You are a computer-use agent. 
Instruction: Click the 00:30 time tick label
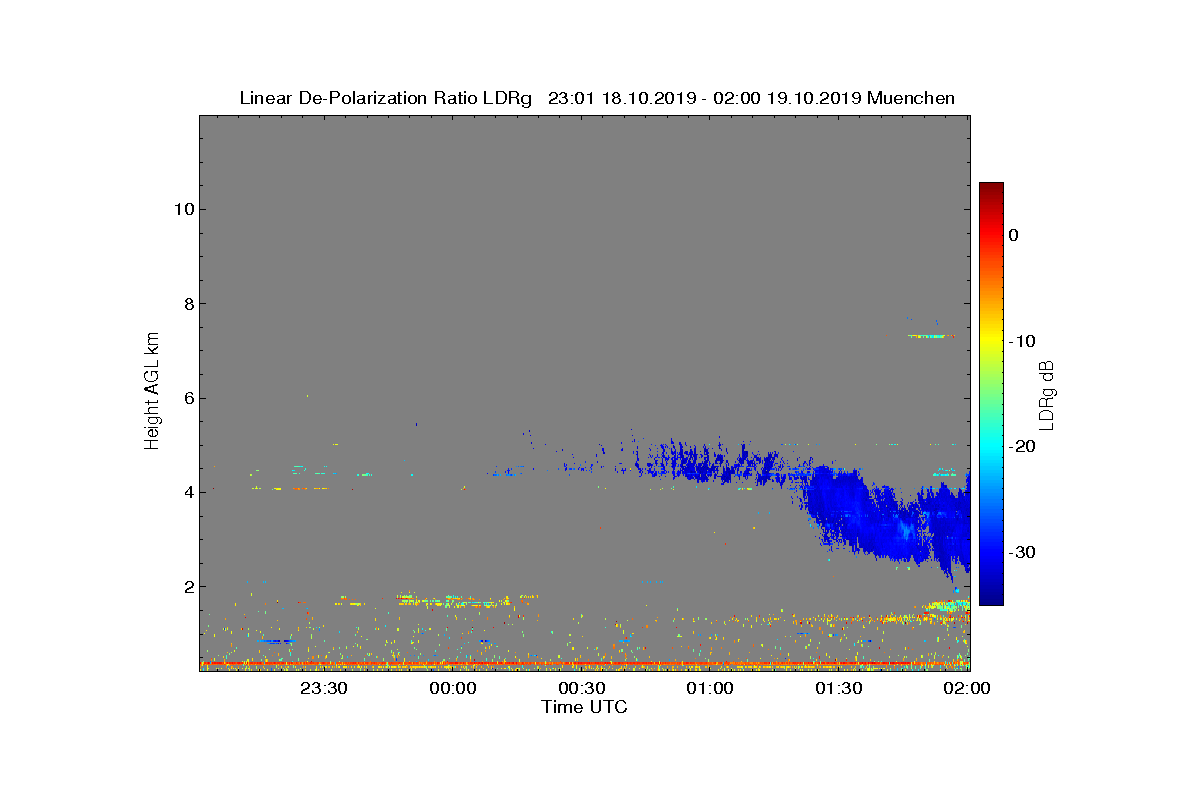(581, 688)
